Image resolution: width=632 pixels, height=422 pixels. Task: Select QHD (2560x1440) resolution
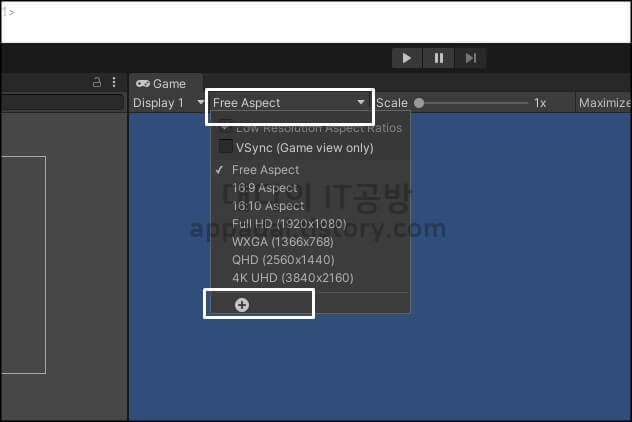pyautogui.click(x=310, y=260)
